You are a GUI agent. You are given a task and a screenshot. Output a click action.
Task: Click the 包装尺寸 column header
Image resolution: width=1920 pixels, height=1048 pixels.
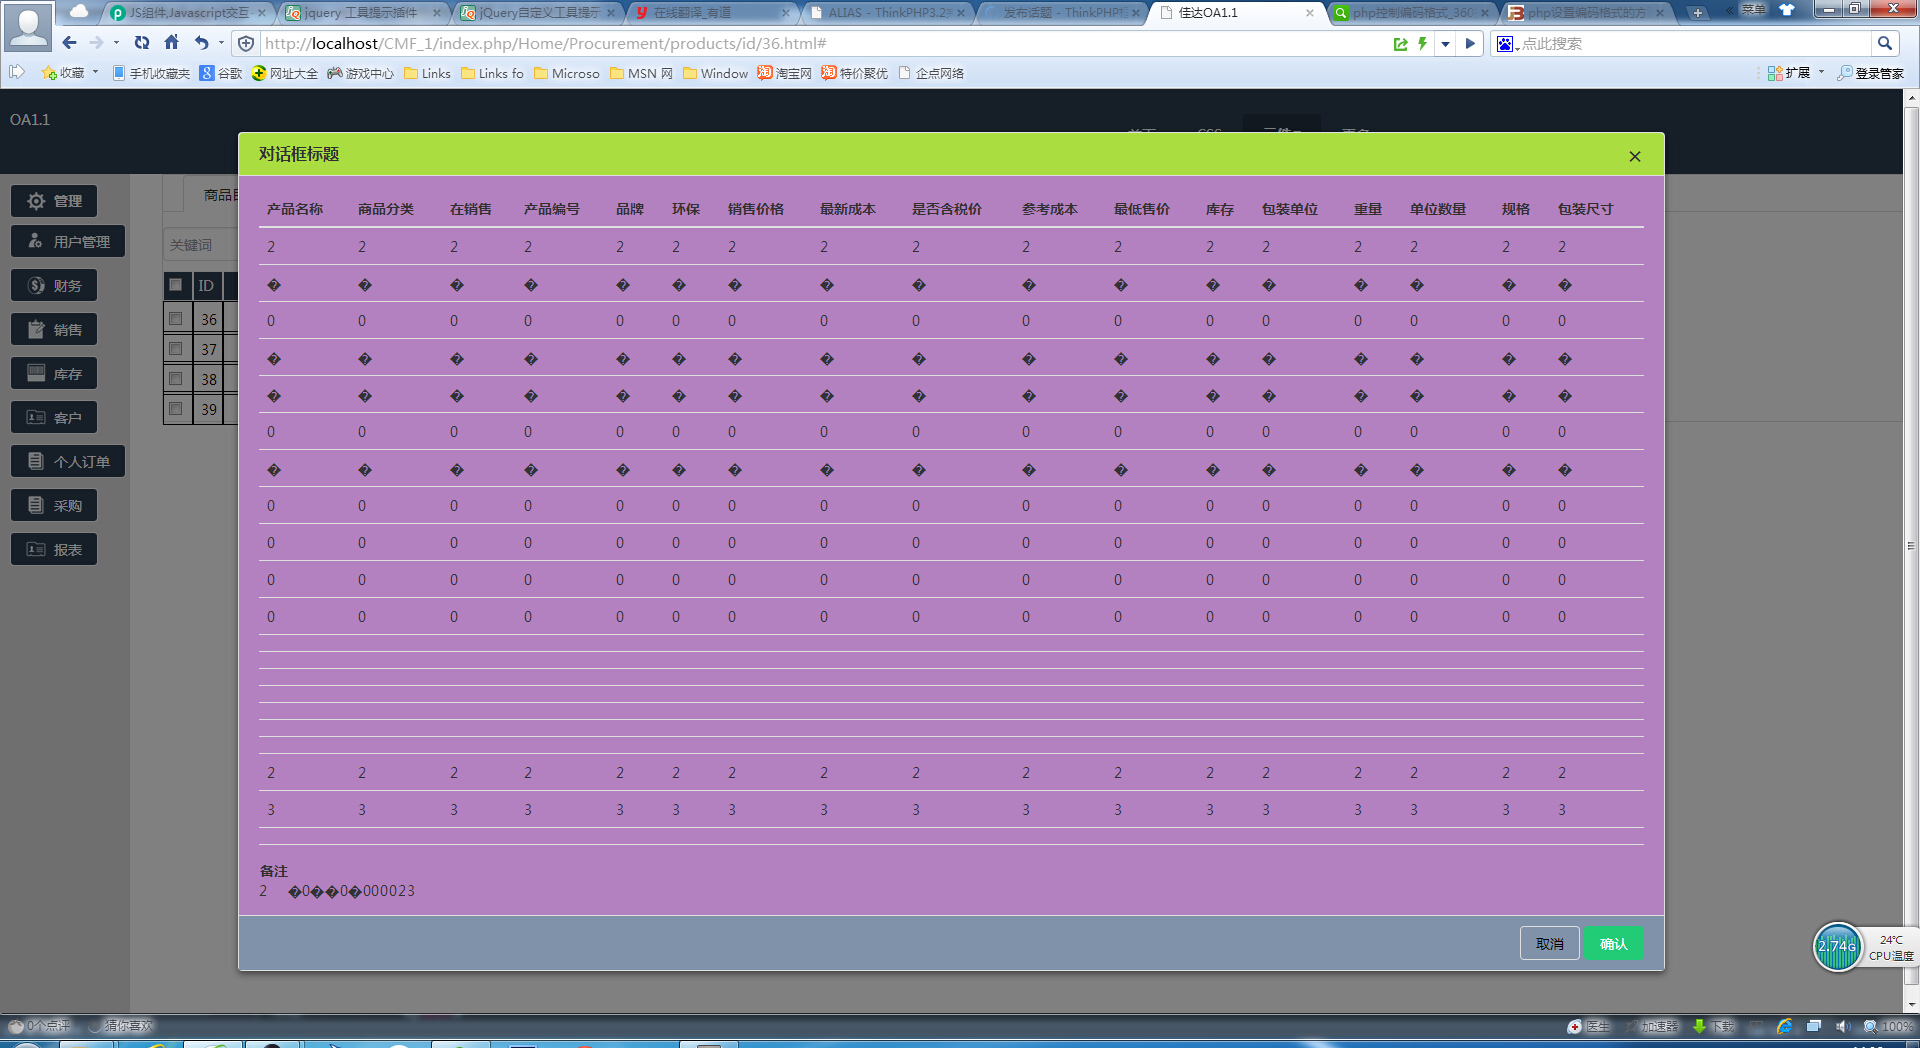pos(1586,209)
